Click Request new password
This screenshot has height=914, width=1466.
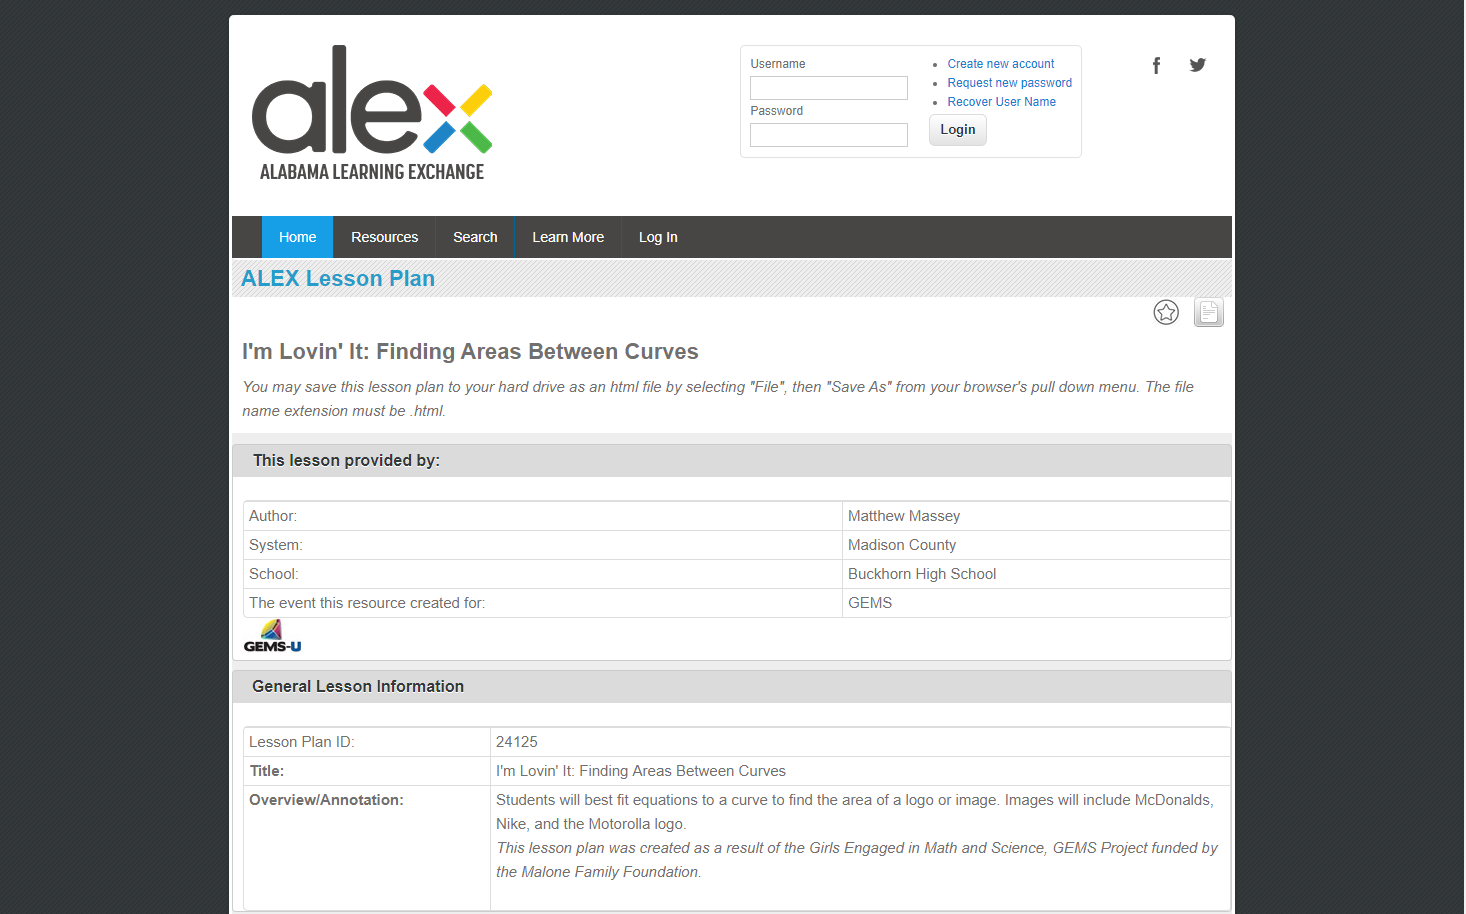pyautogui.click(x=1009, y=82)
